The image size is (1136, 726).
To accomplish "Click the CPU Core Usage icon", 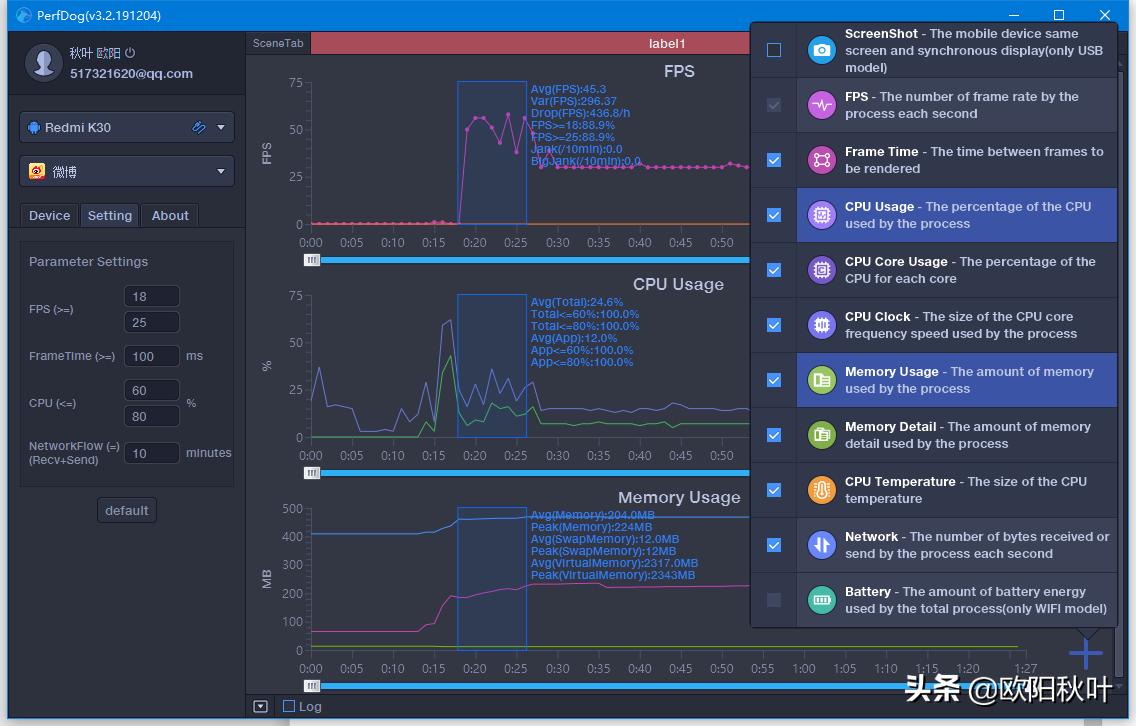I will (822, 270).
